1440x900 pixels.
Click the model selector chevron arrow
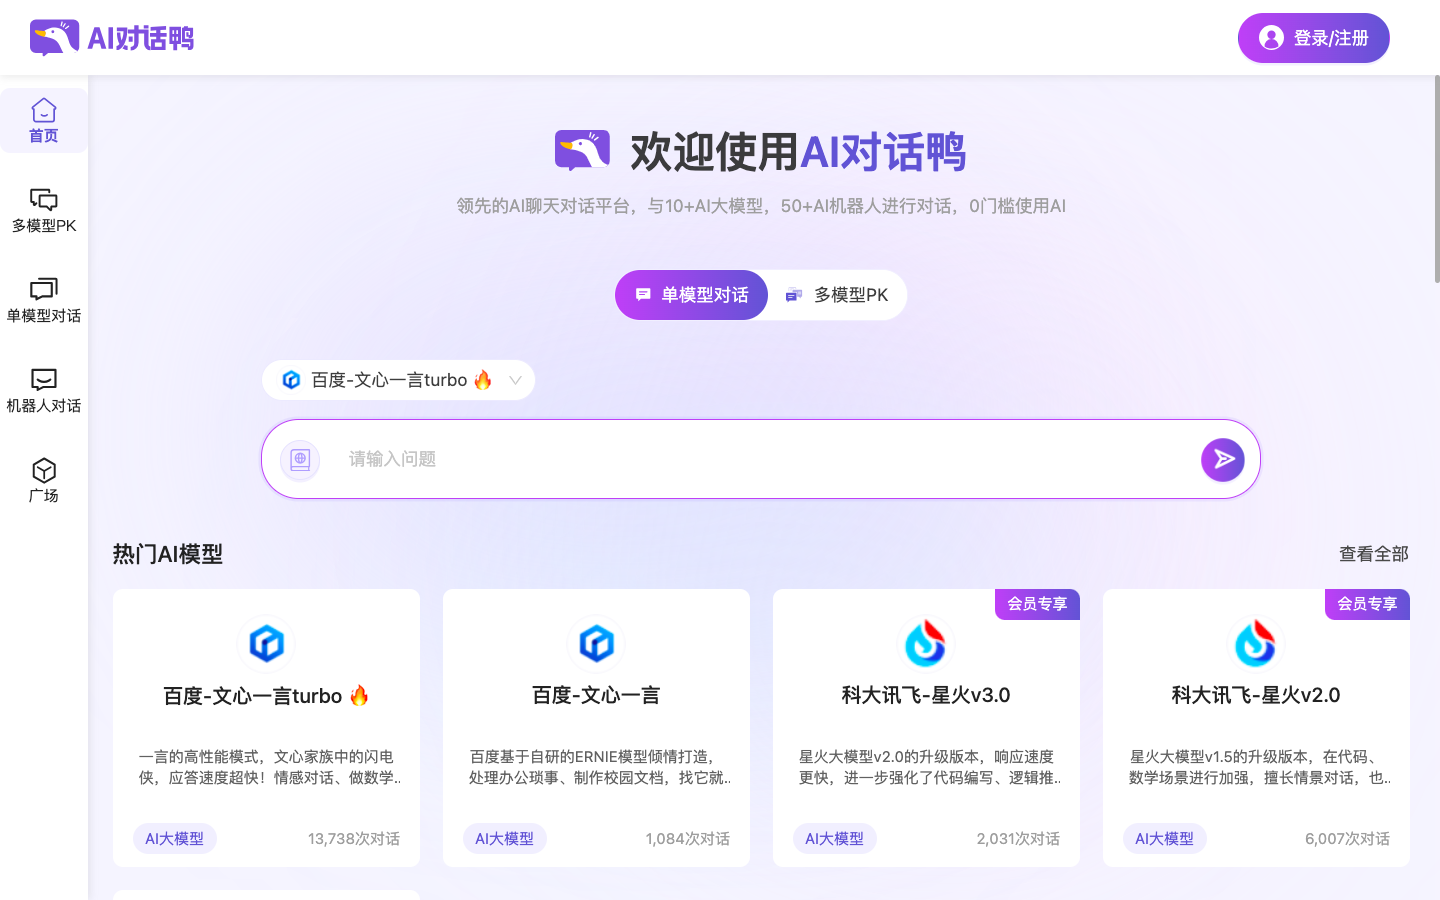pos(515,380)
